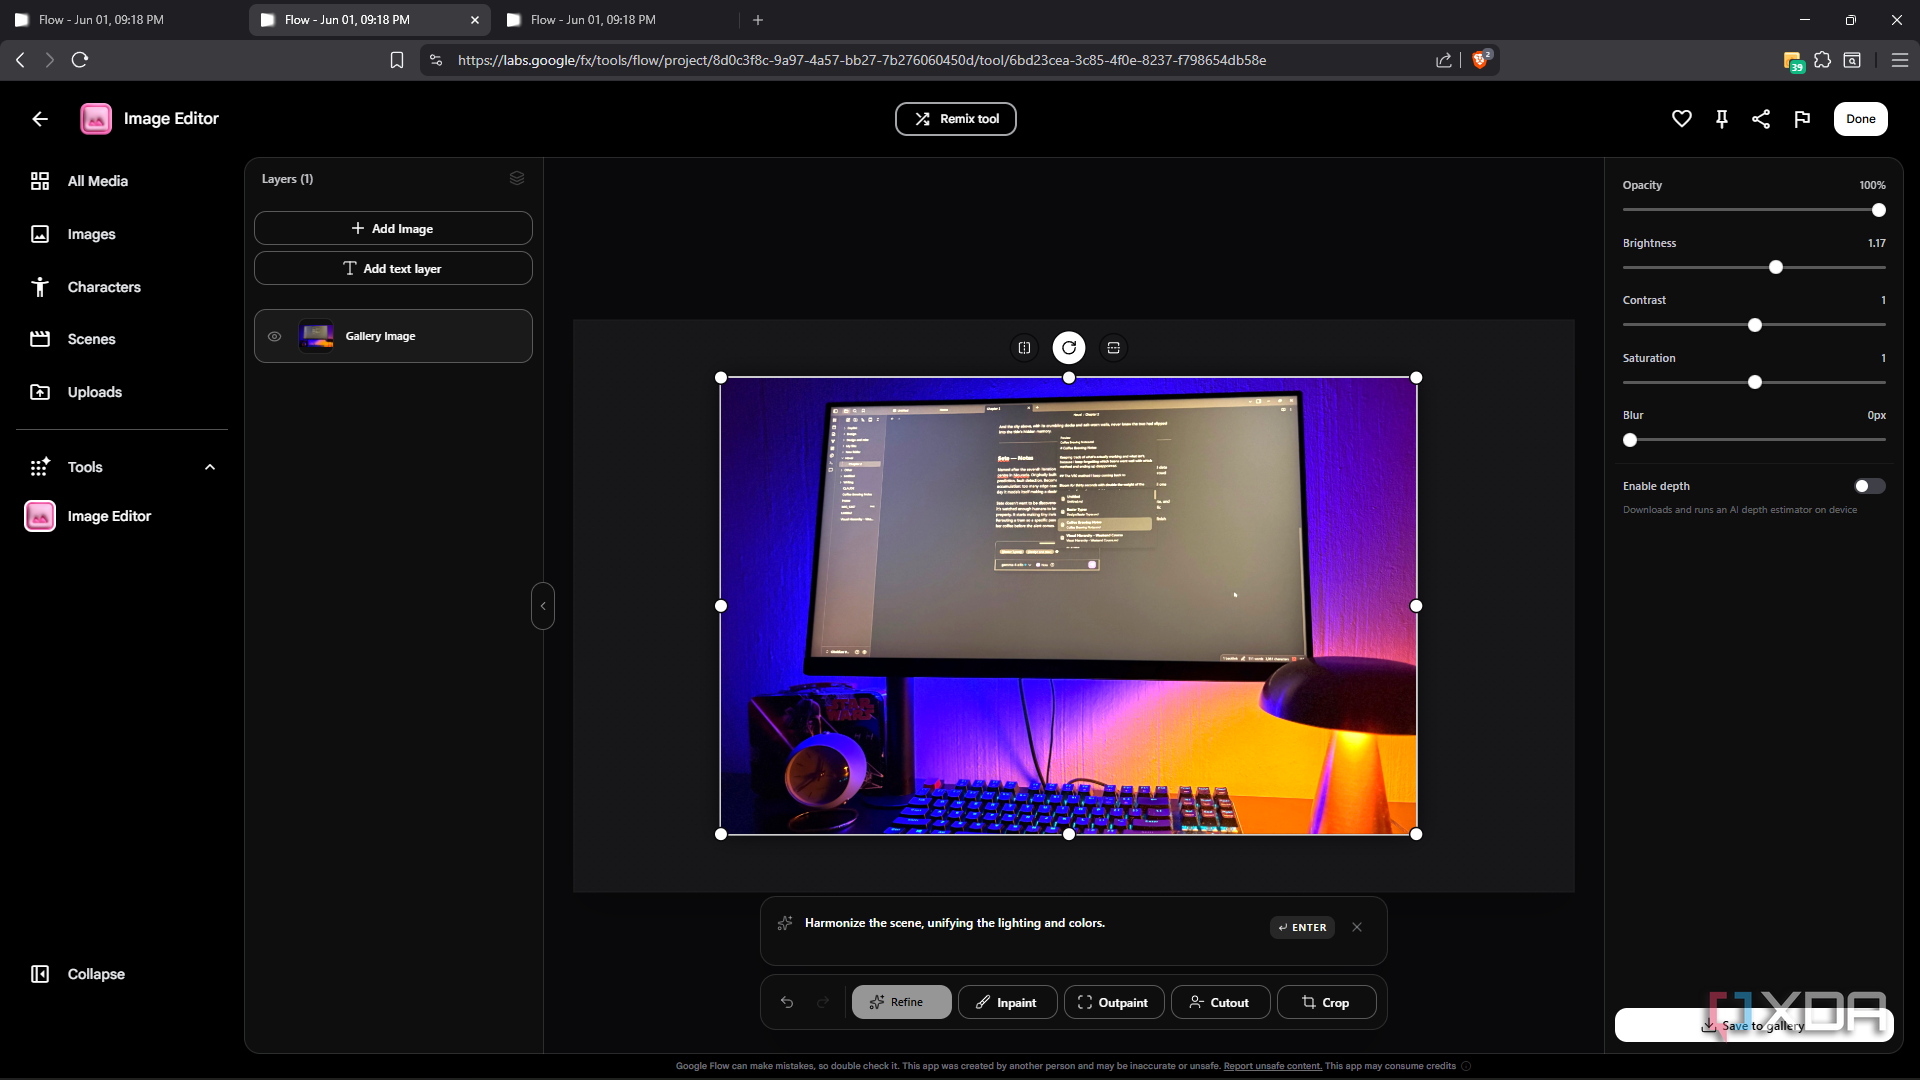Enable the depth toggle switch
Viewport: 1920px width, 1080px height.
(1869, 486)
